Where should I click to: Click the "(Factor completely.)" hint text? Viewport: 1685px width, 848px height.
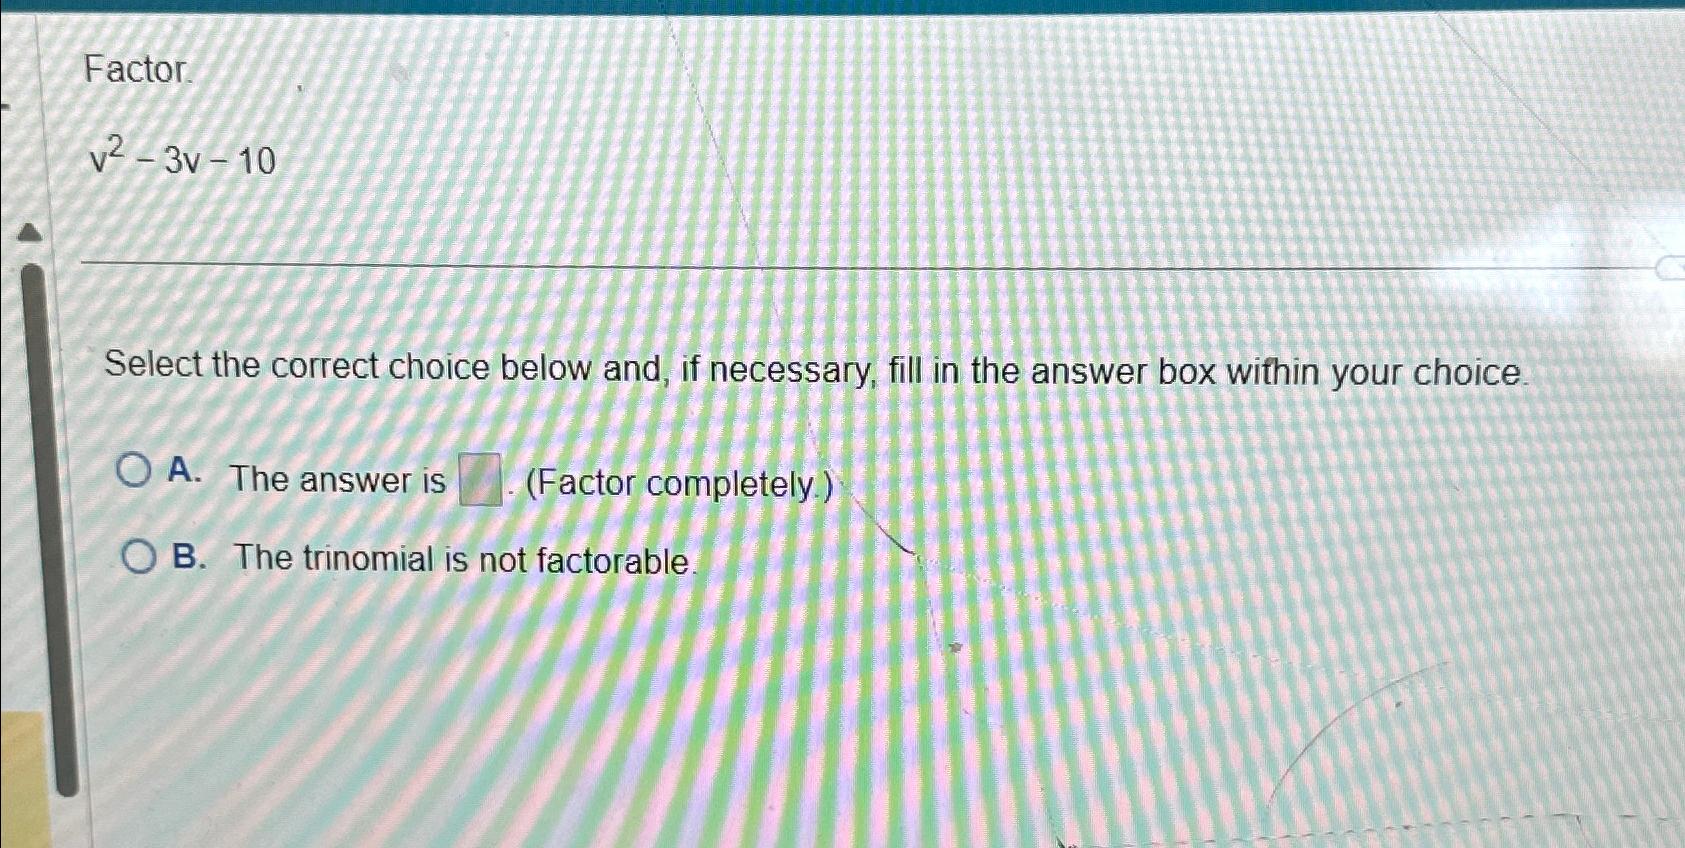coord(679,485)
